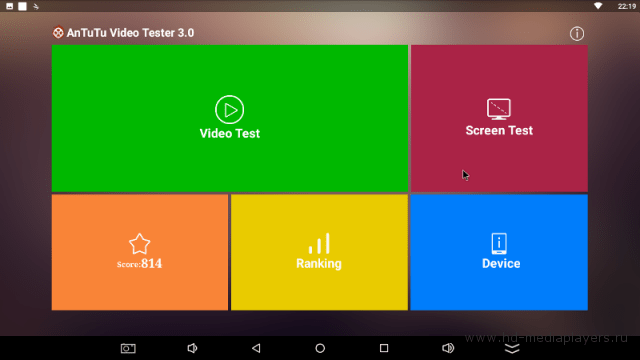Open recent apps with the square button
The image size is (640, 360).
pyautogui.click(x=384, y=348)
